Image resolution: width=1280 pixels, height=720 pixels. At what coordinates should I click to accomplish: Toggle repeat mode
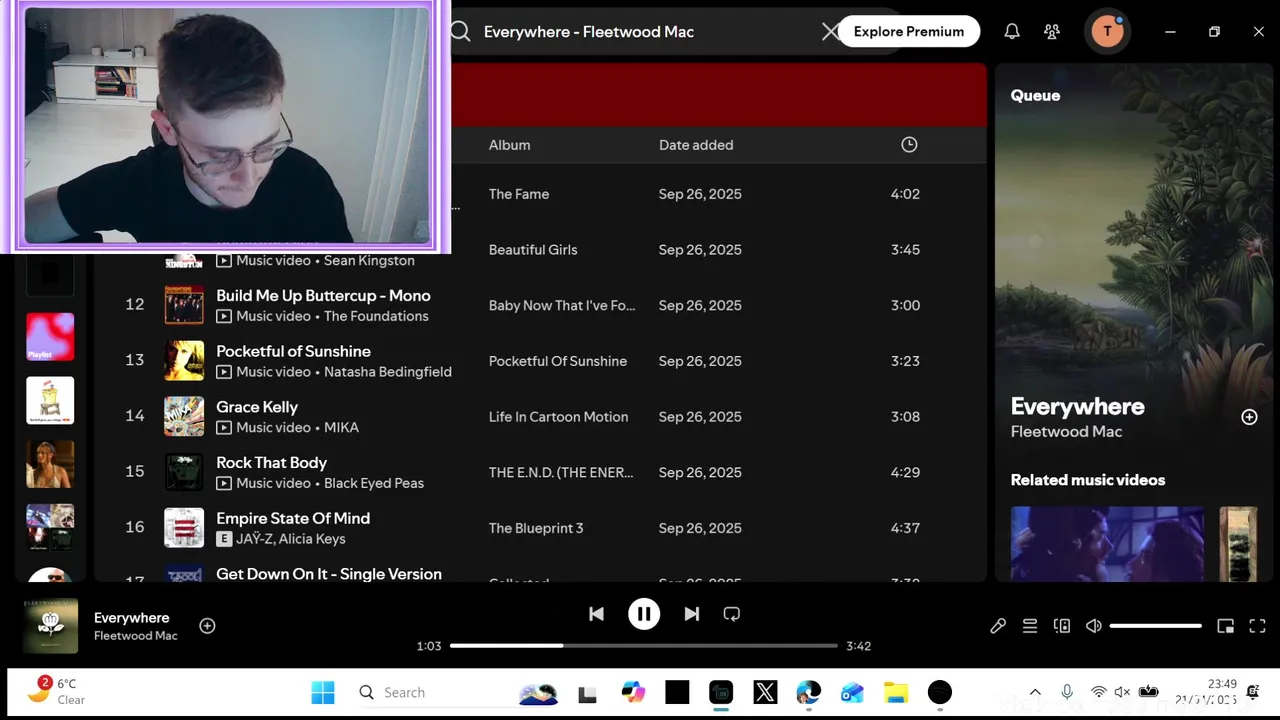pyautogui.click(x=732, y=614)
